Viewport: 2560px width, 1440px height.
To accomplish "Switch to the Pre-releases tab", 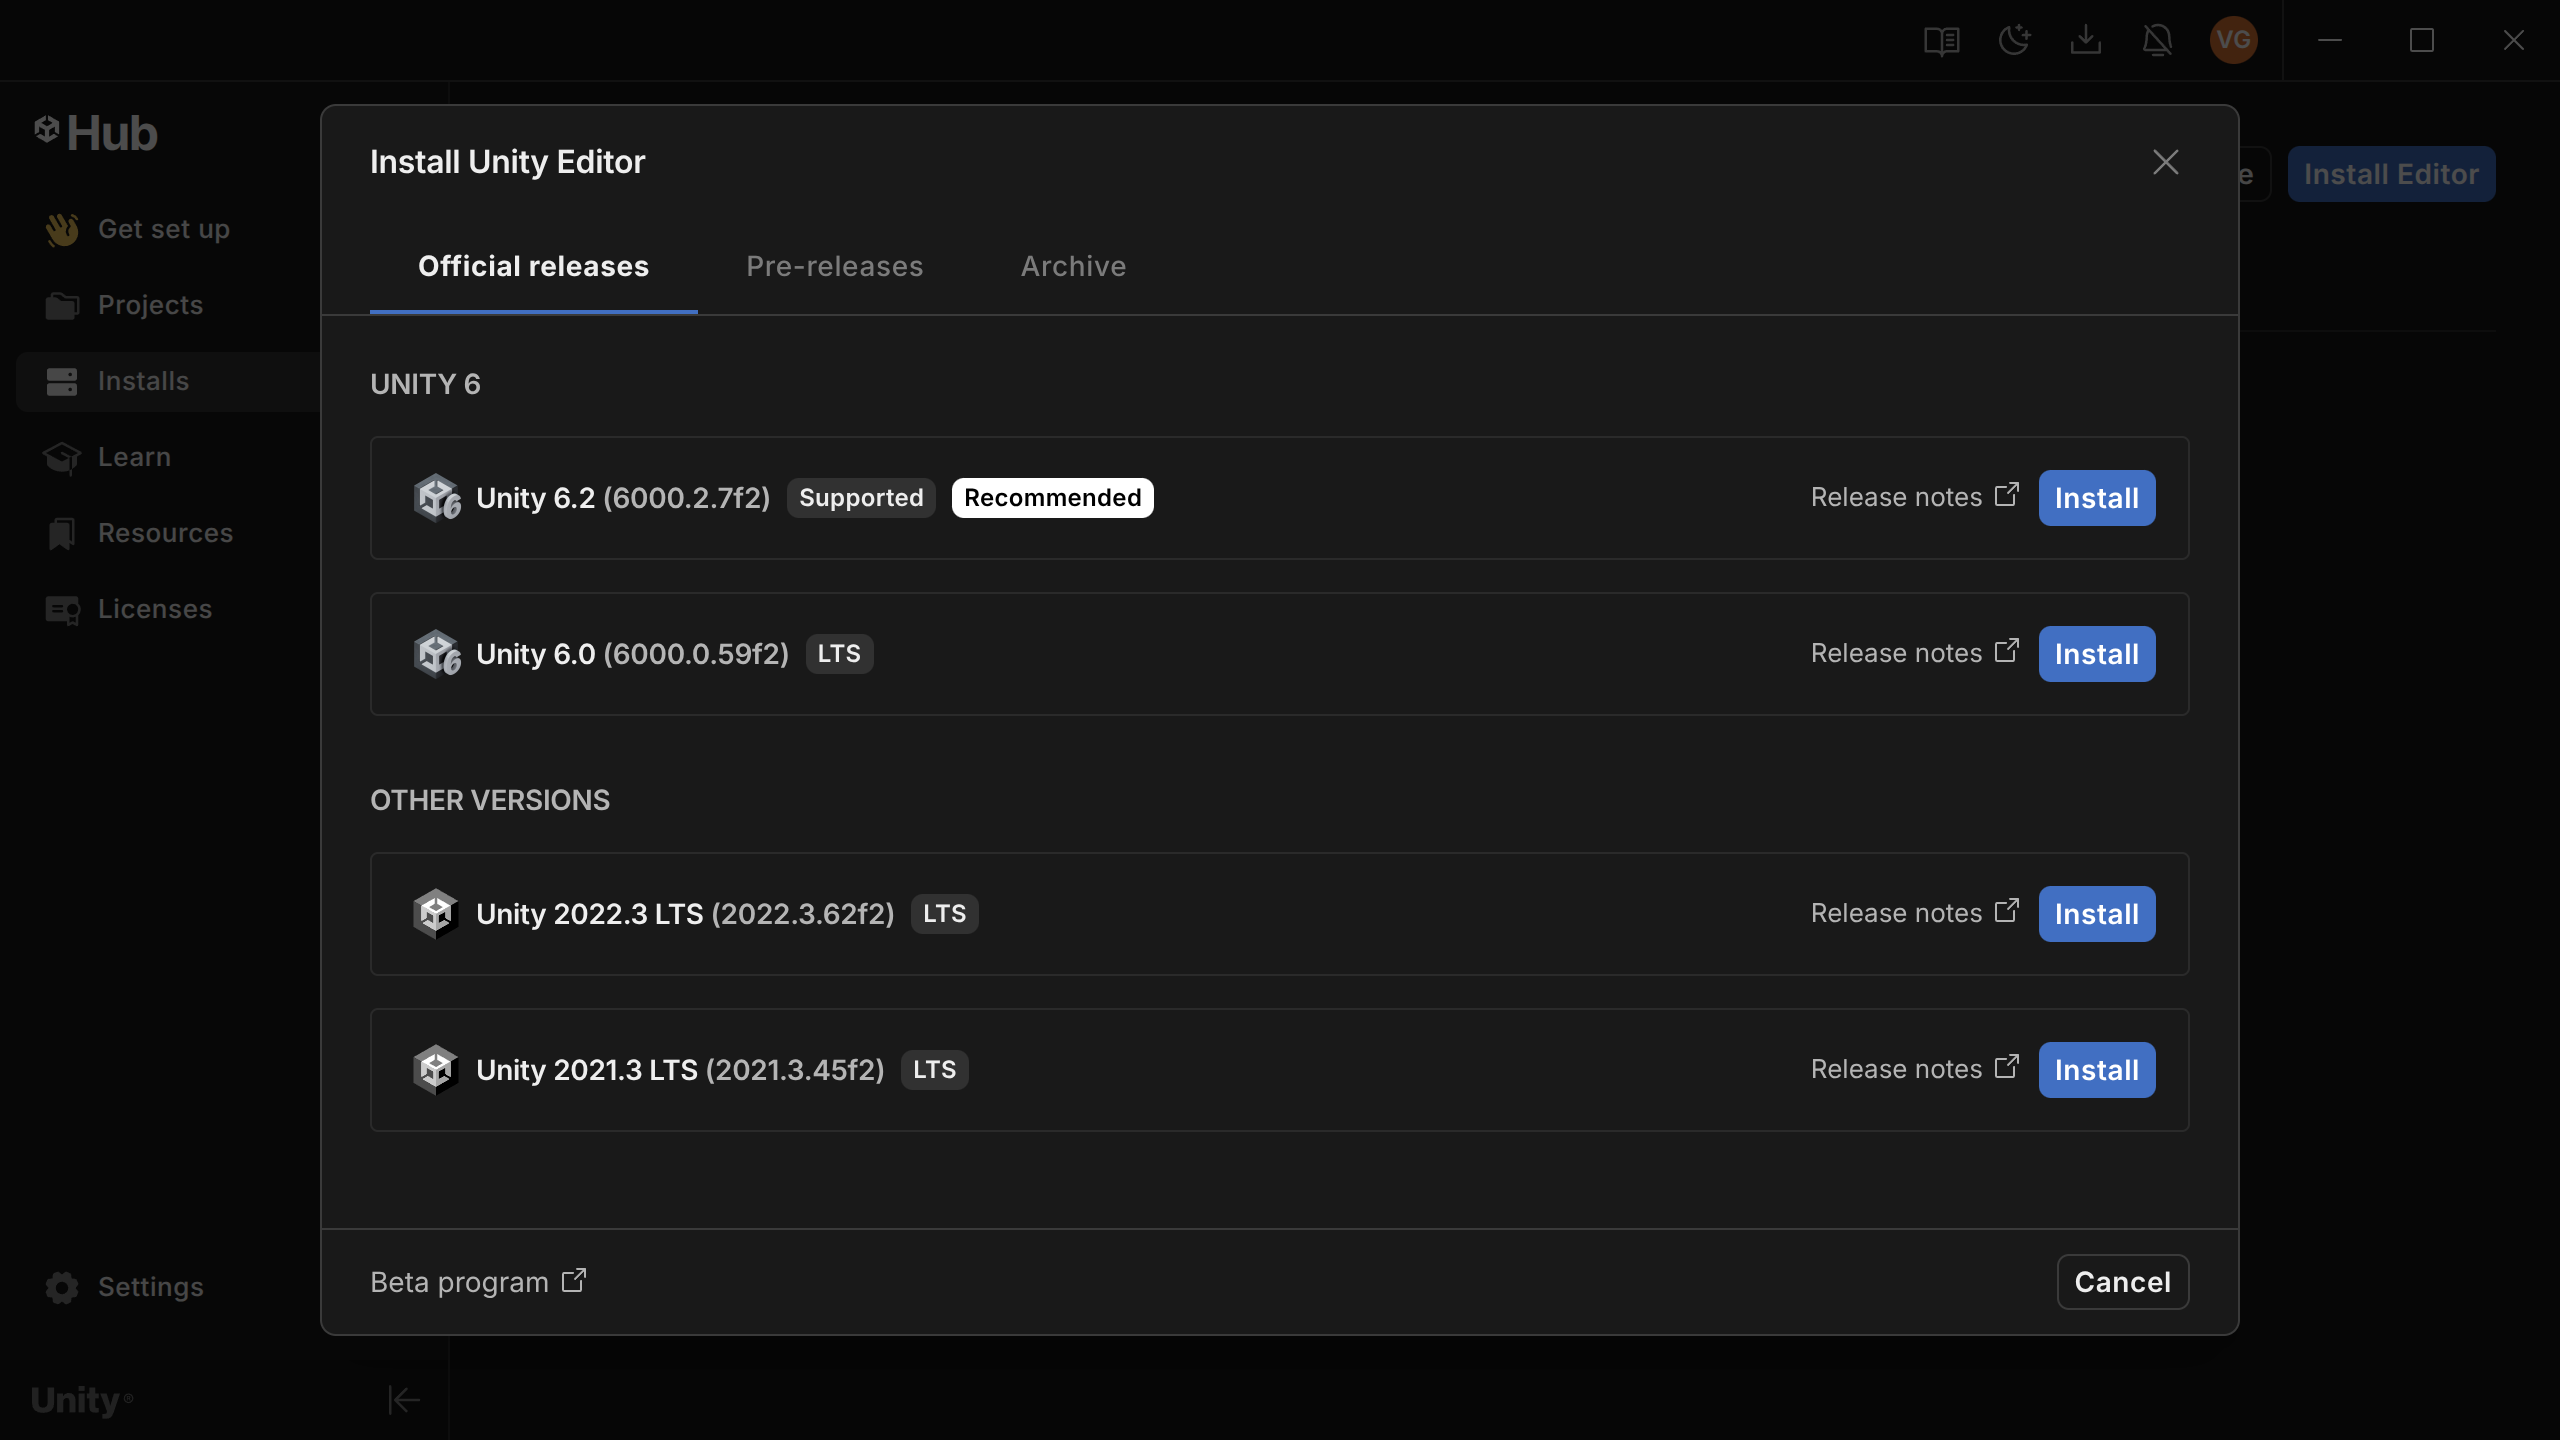I will pos(834,266).
